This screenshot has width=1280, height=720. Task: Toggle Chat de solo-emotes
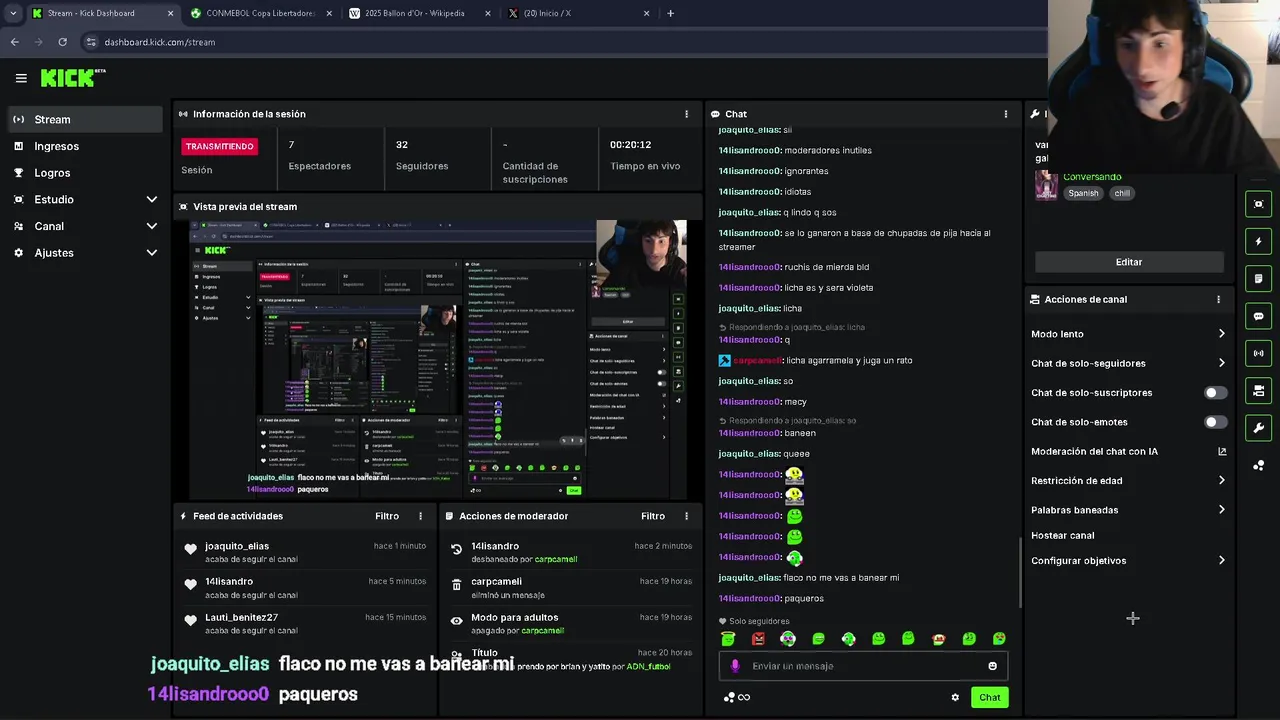coord(1215,422)
